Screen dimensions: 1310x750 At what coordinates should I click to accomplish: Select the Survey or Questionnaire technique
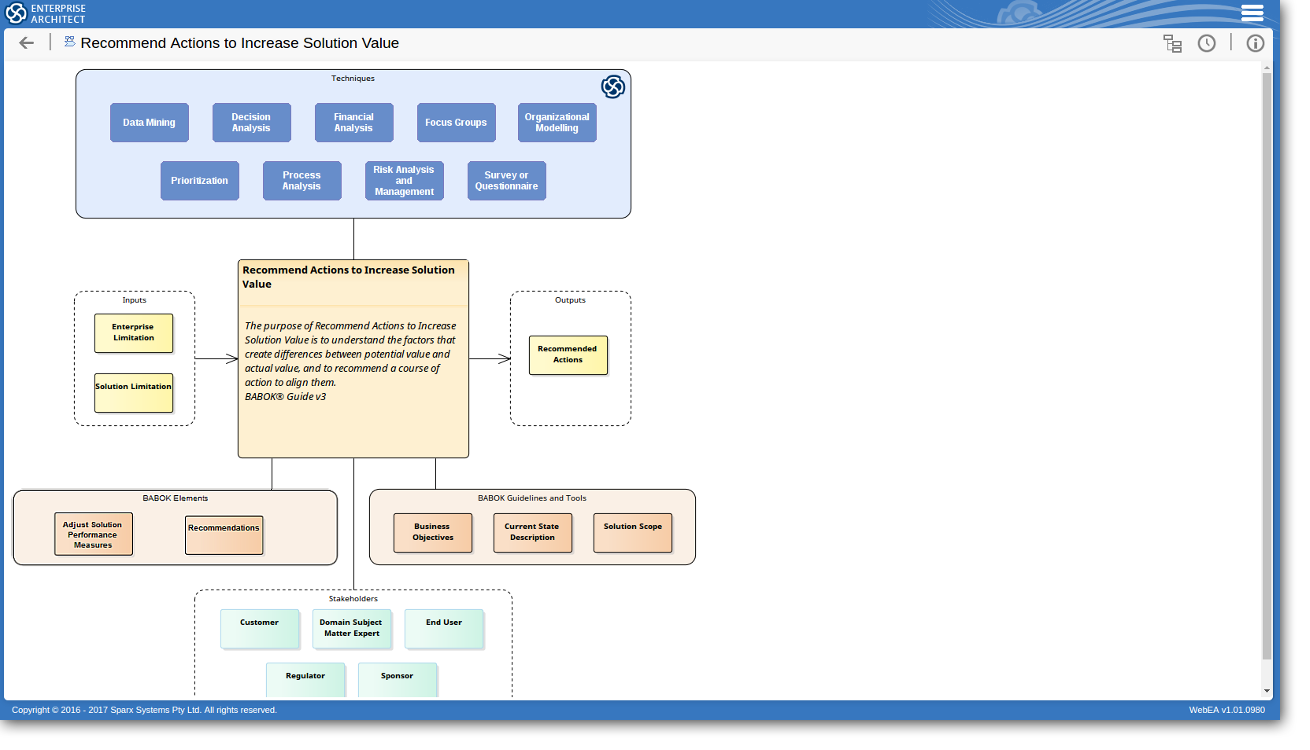coord(507,181)
